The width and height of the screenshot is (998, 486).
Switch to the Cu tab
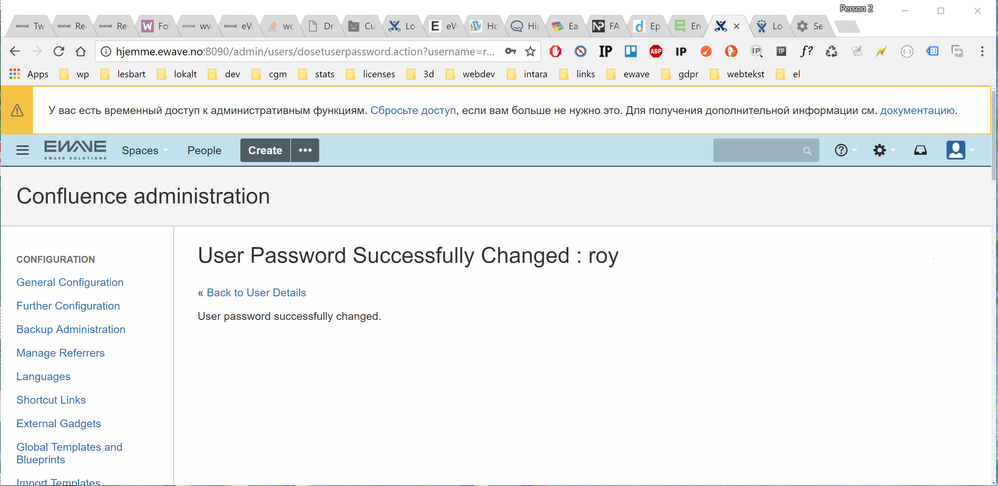(362, 26)
